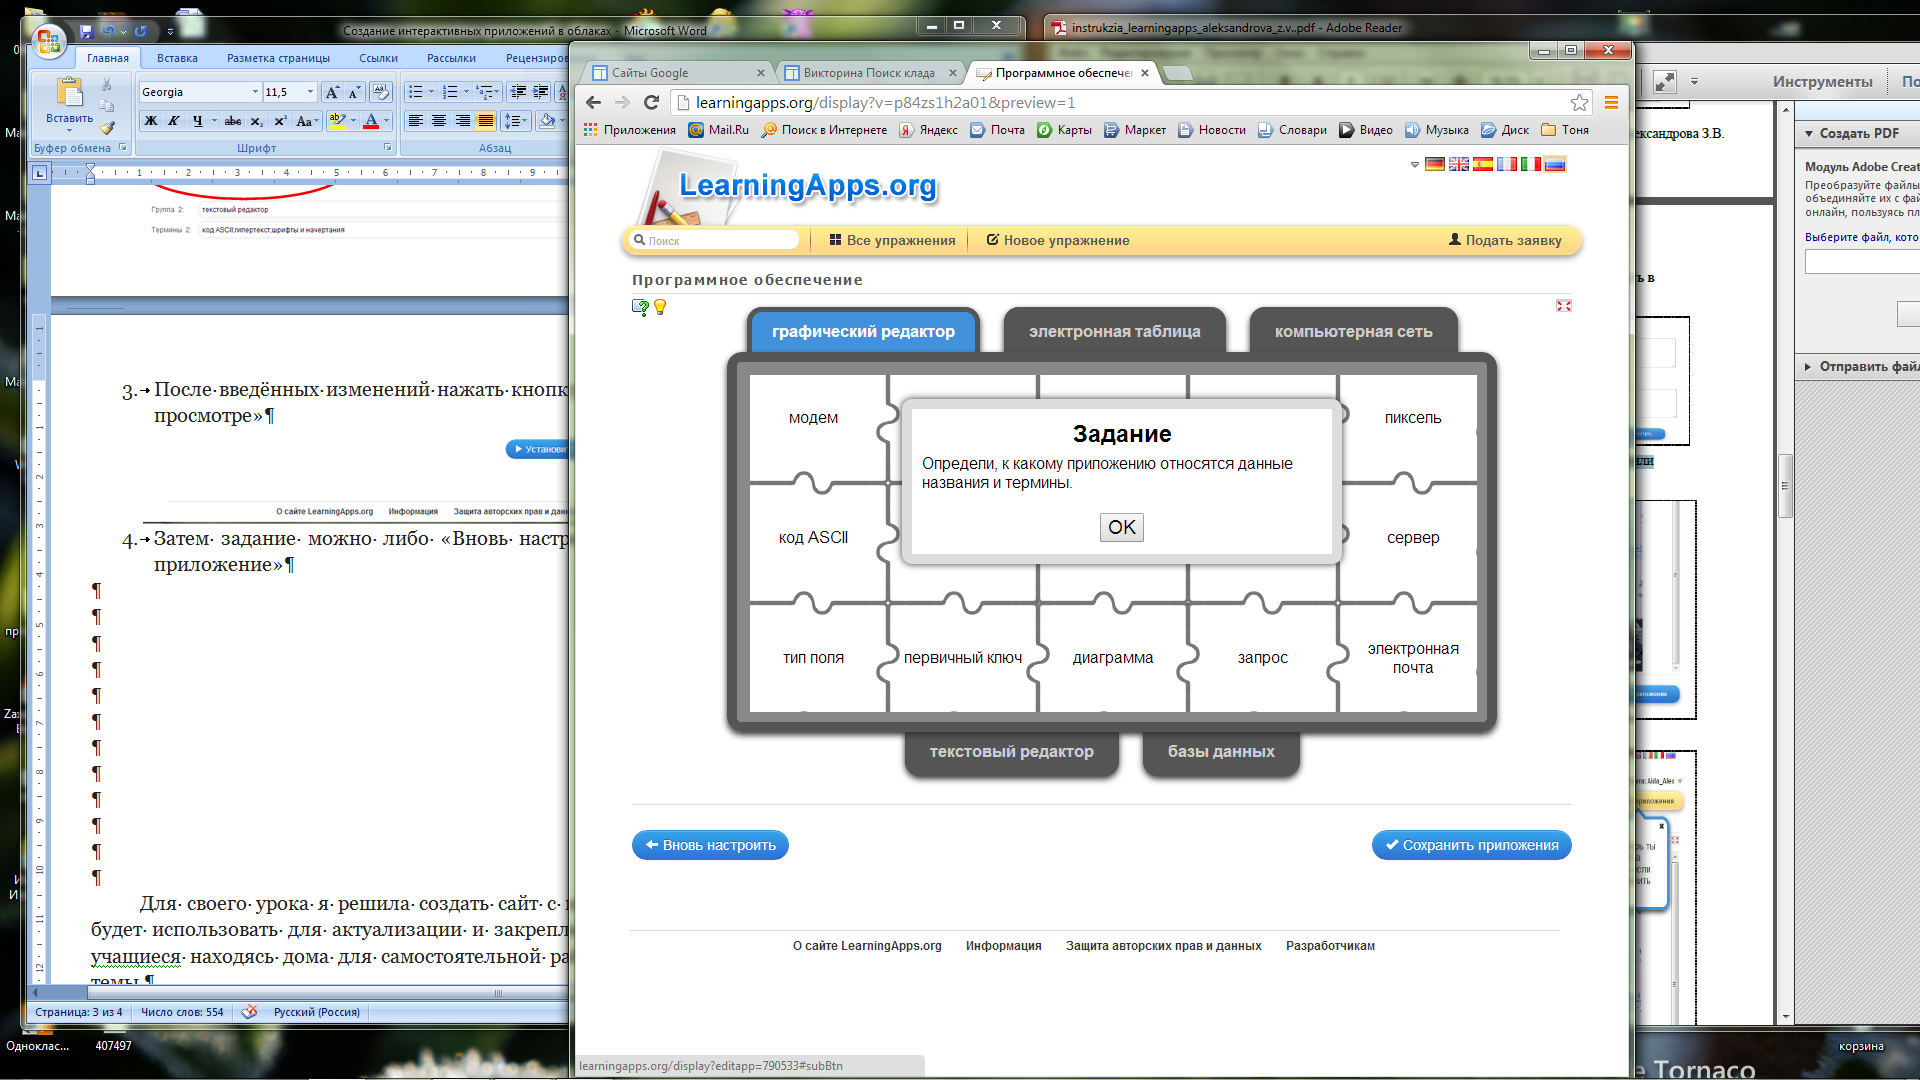Toggle justify alignment in Word
Image resolution: width=1920 pixels, height=1080 pixels.
[x=486, y=121]
